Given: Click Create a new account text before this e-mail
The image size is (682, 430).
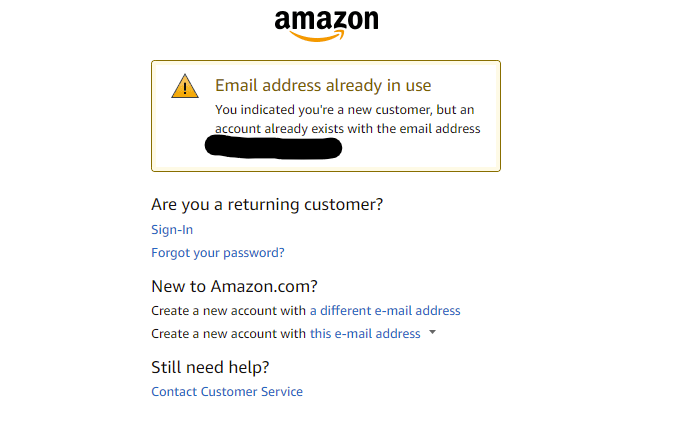Looking at the screenshot, I should point(228,334).
